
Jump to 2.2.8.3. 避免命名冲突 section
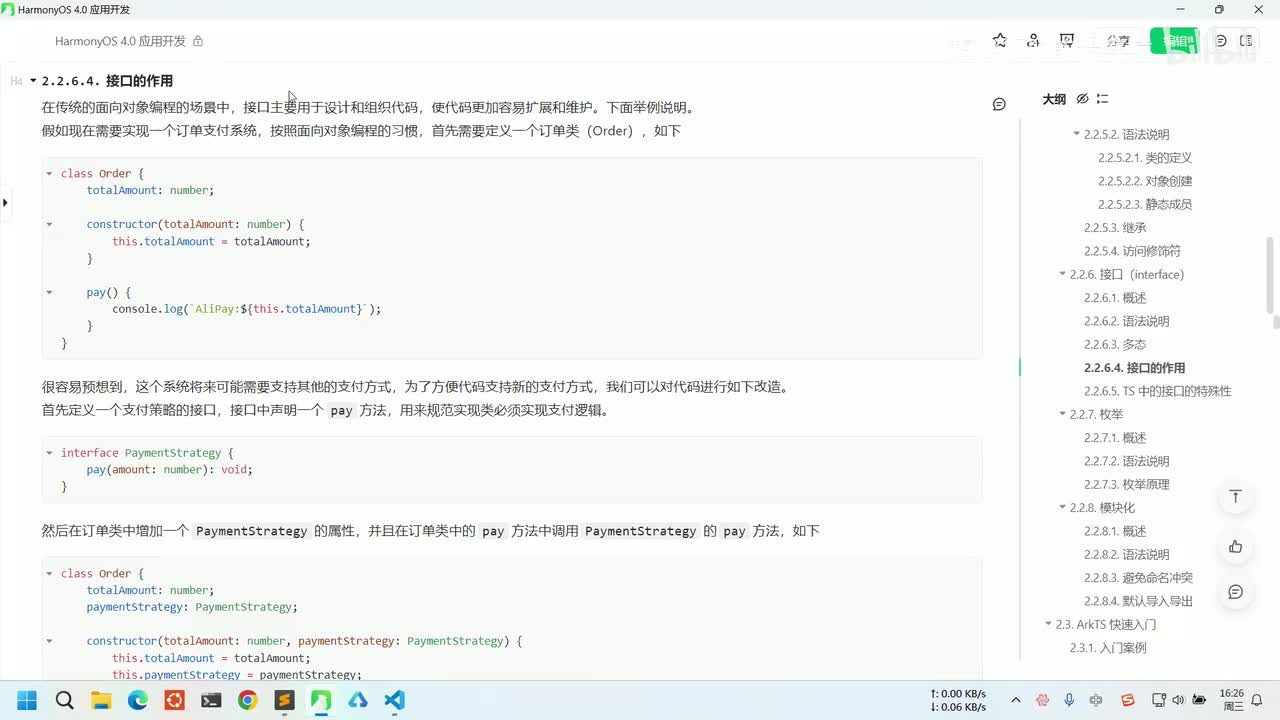point(1139,578)
